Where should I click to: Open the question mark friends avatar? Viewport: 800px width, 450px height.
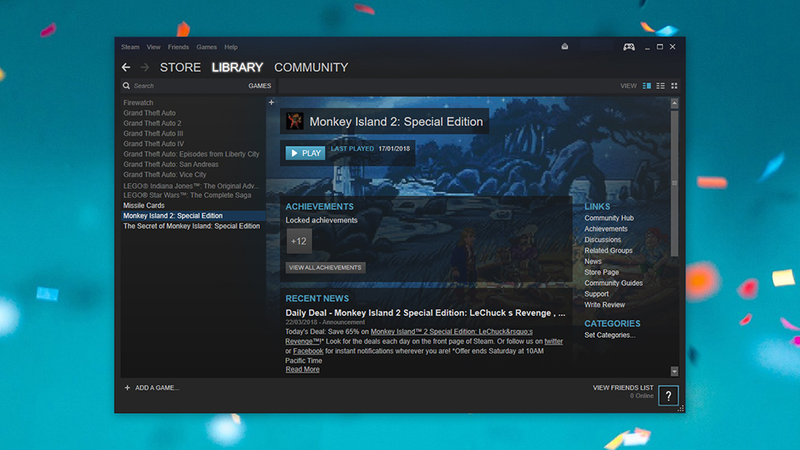(668, 395)
